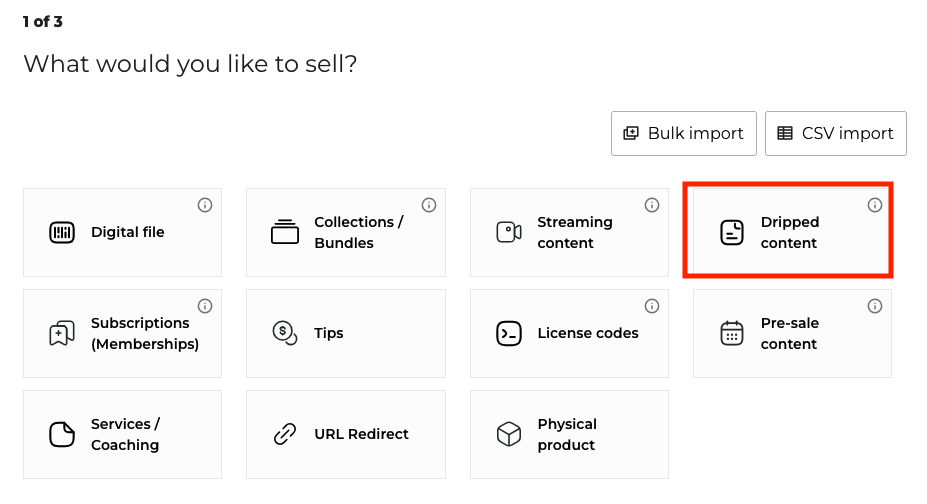Pick the Services / Coaching card

[x=122, y=435]
